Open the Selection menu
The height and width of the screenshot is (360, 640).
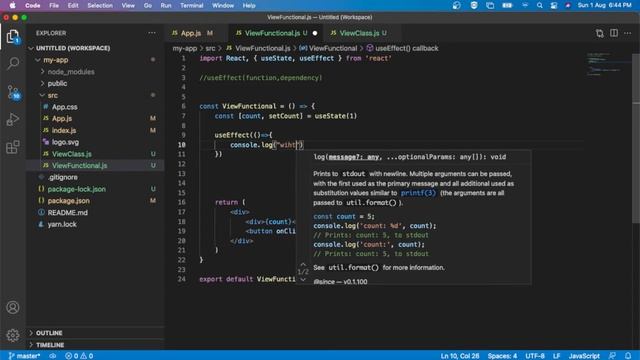pos(100,6)
